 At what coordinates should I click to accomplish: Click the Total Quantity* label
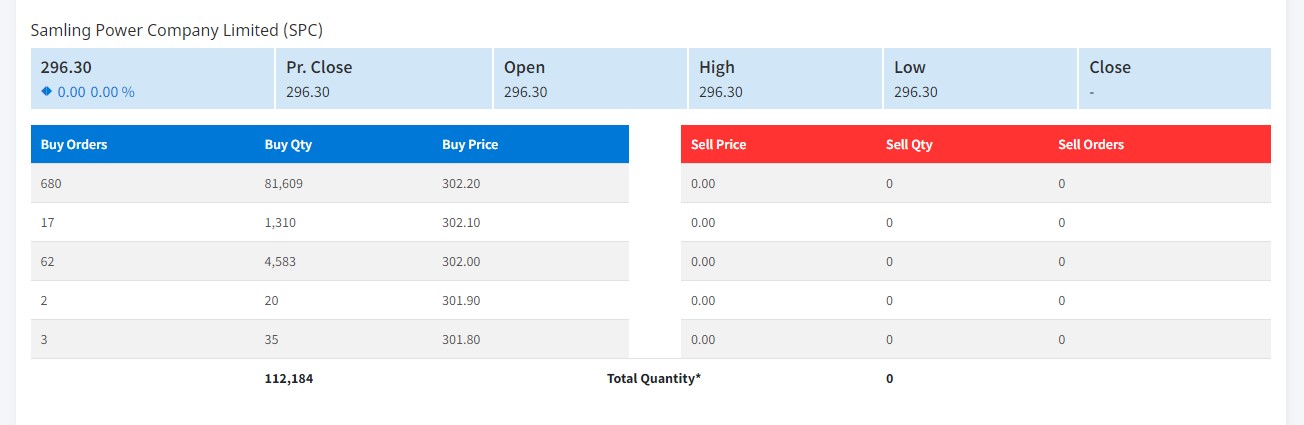[654, 379]
